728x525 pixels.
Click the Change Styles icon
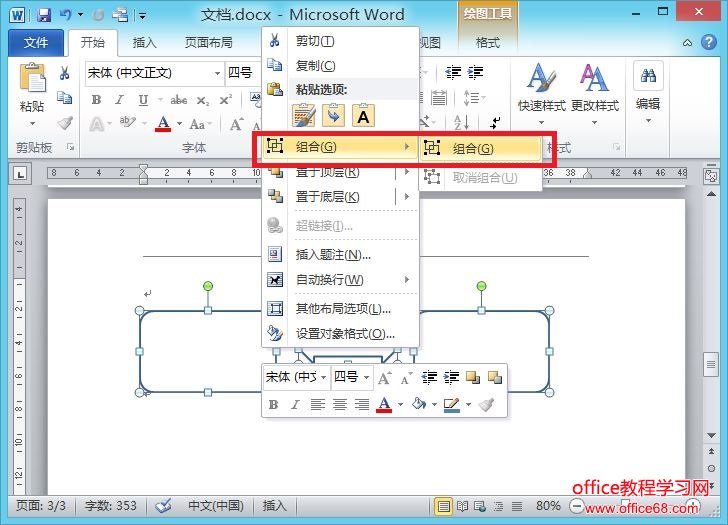click(594, 78)
